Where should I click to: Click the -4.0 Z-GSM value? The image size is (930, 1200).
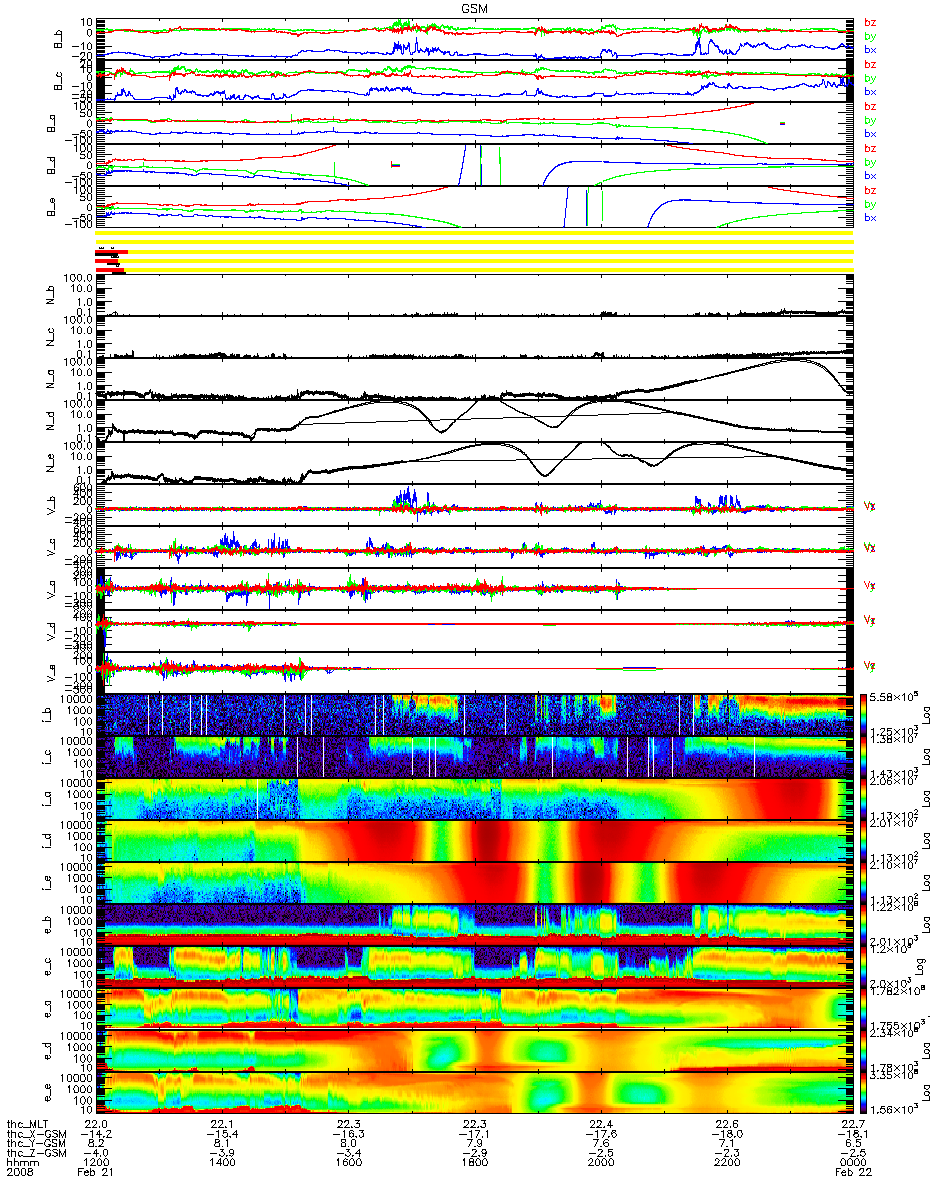tap(96, 1154)
